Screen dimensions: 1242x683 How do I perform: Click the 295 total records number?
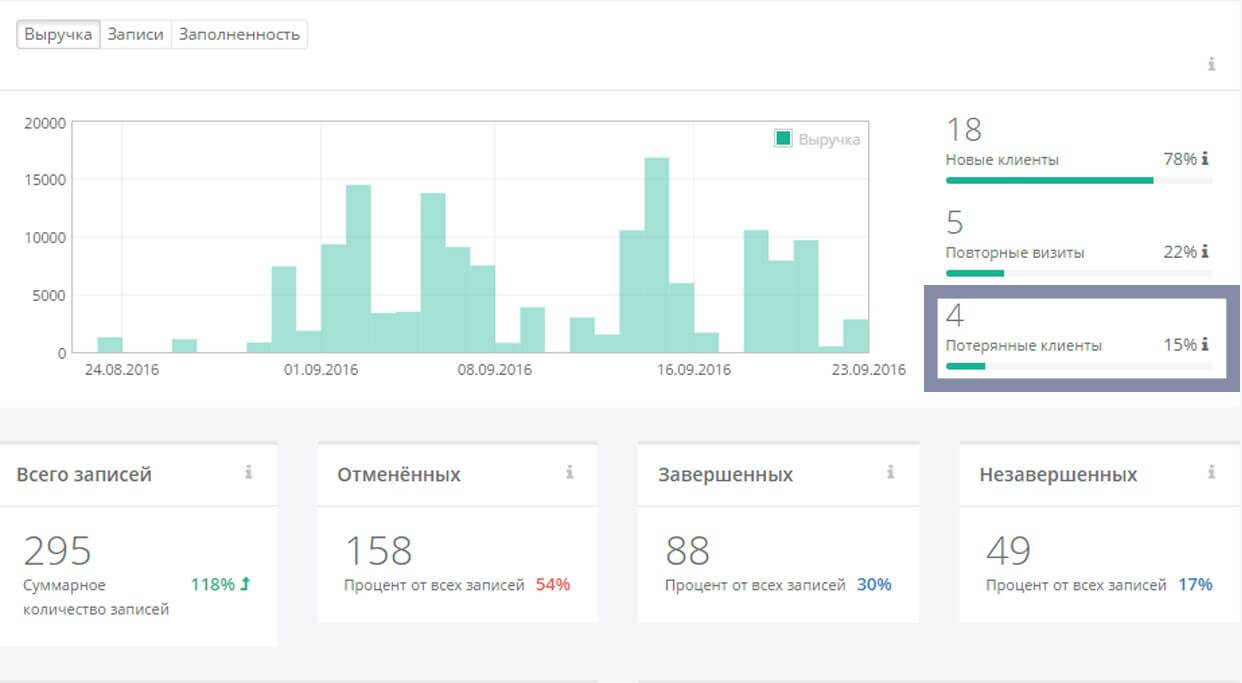(57, 551)
